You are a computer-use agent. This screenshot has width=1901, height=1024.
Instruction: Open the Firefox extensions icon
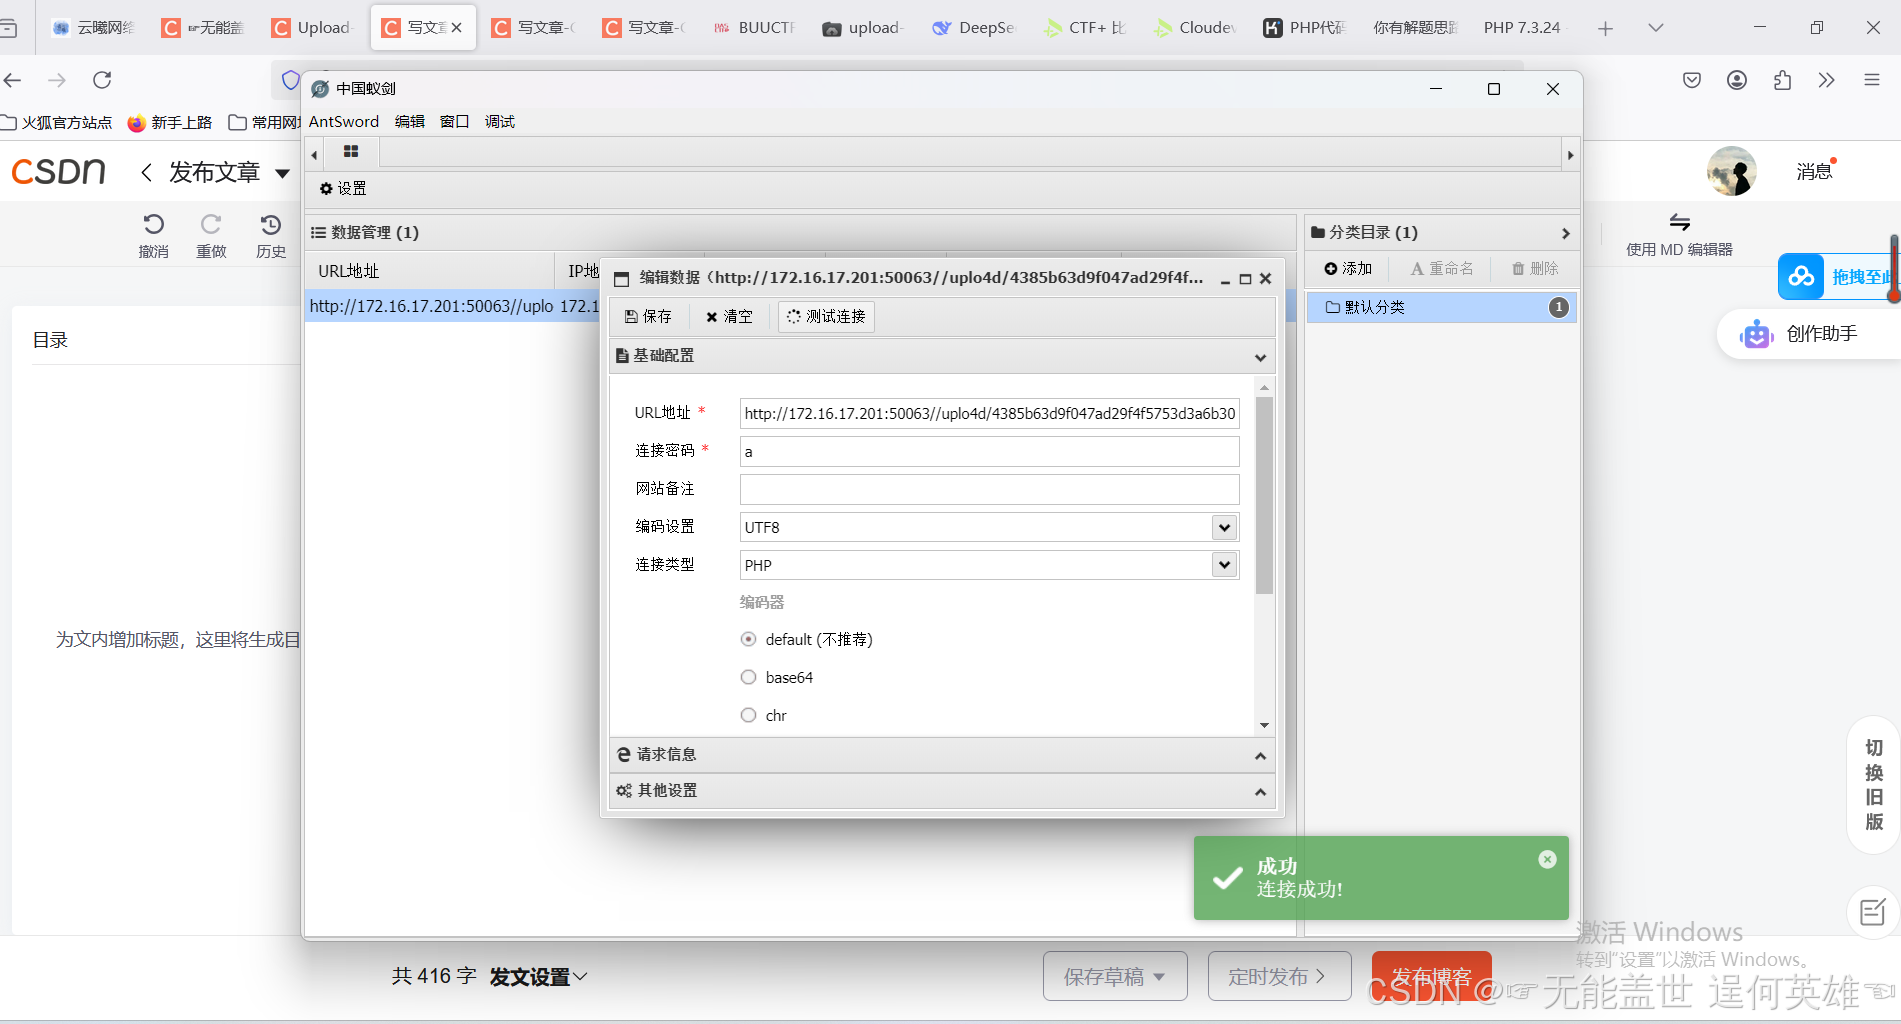click(x=1782, y=80)
